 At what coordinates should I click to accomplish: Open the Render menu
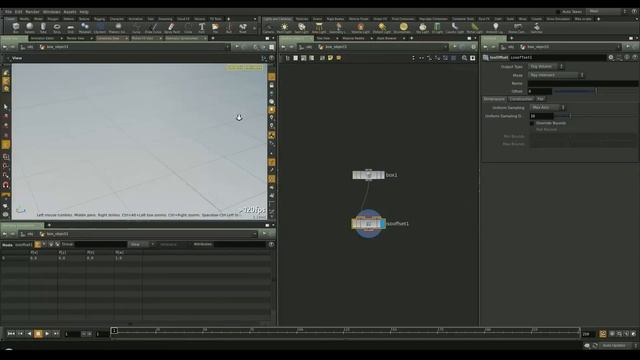(32, 12)
